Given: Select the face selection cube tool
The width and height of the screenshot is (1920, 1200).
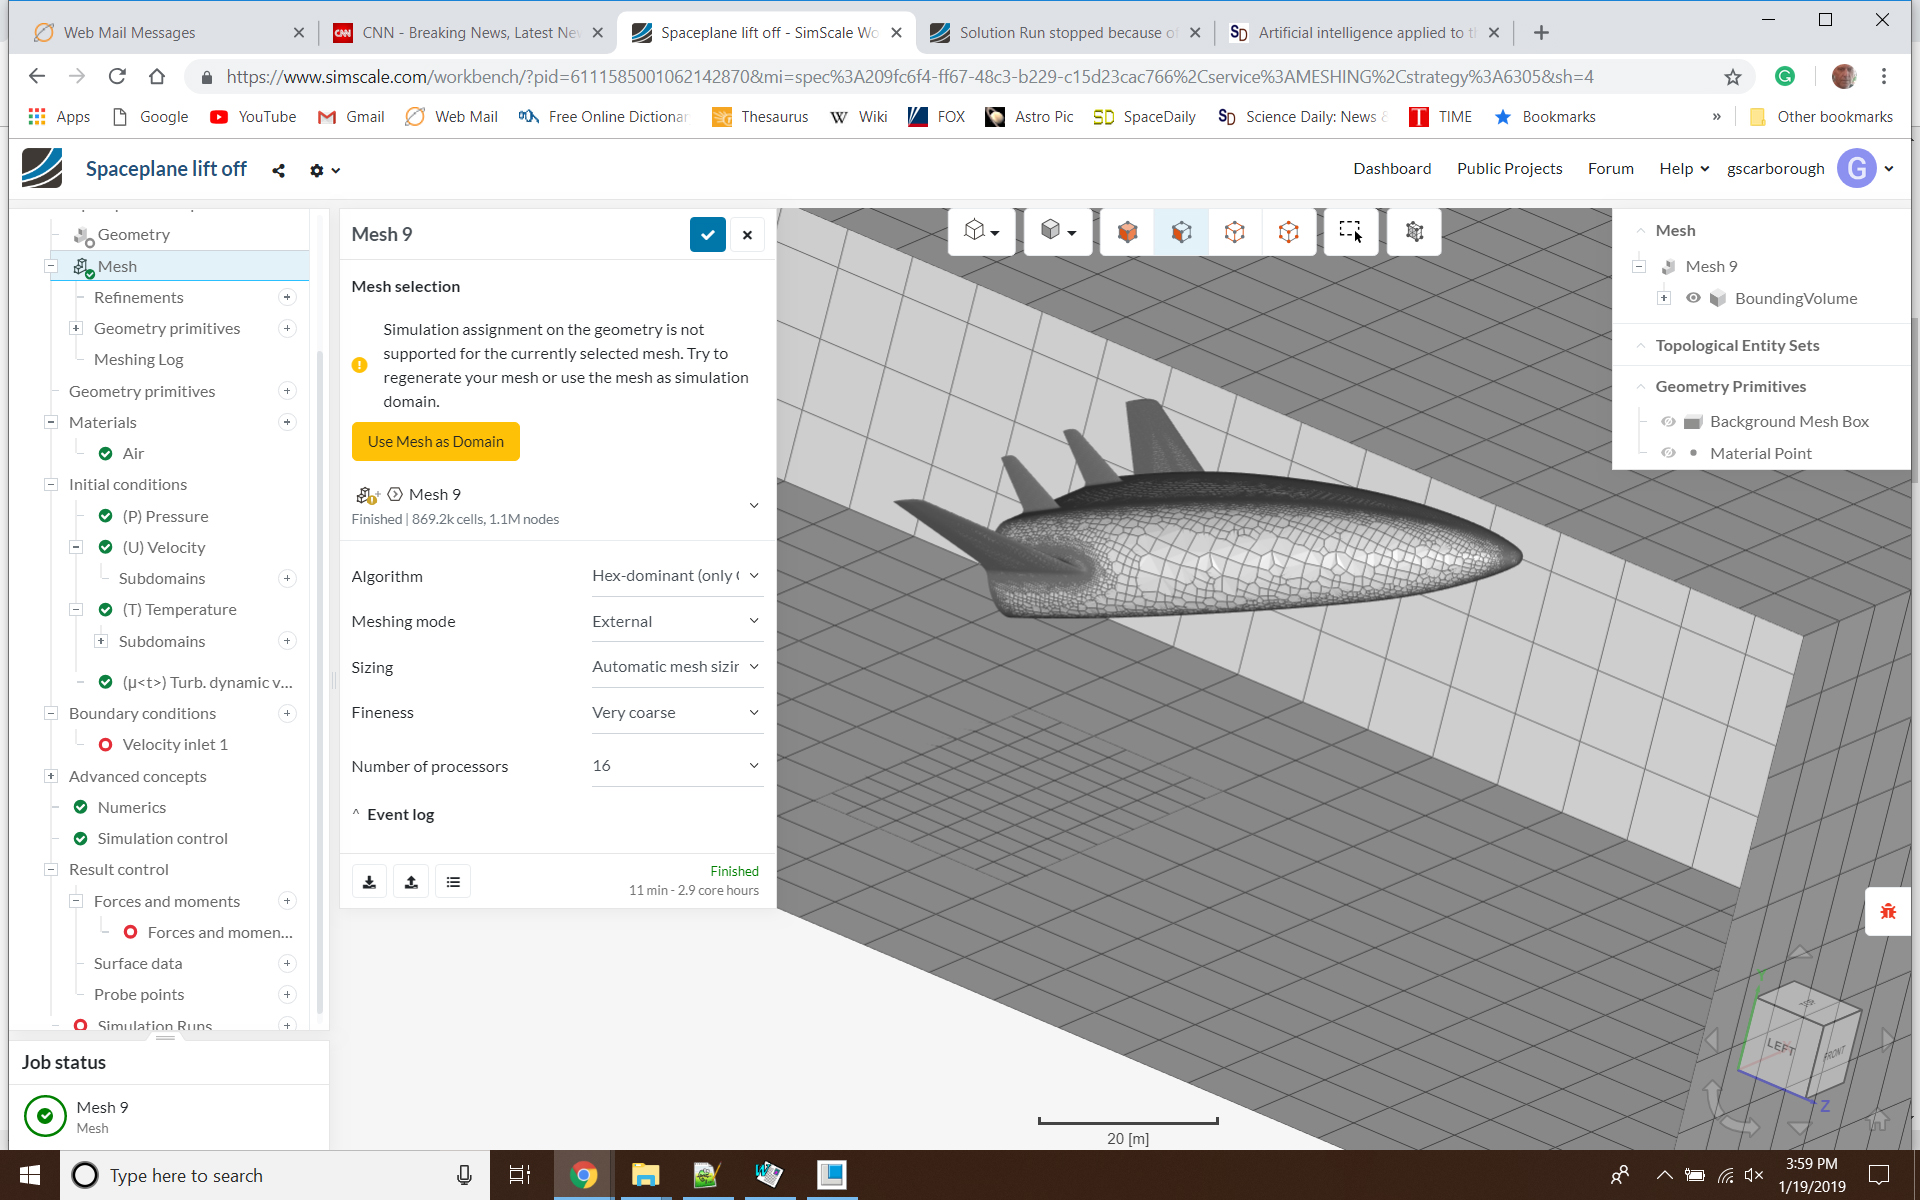Looking at the screenshot, I should [x=1181, y=231].
